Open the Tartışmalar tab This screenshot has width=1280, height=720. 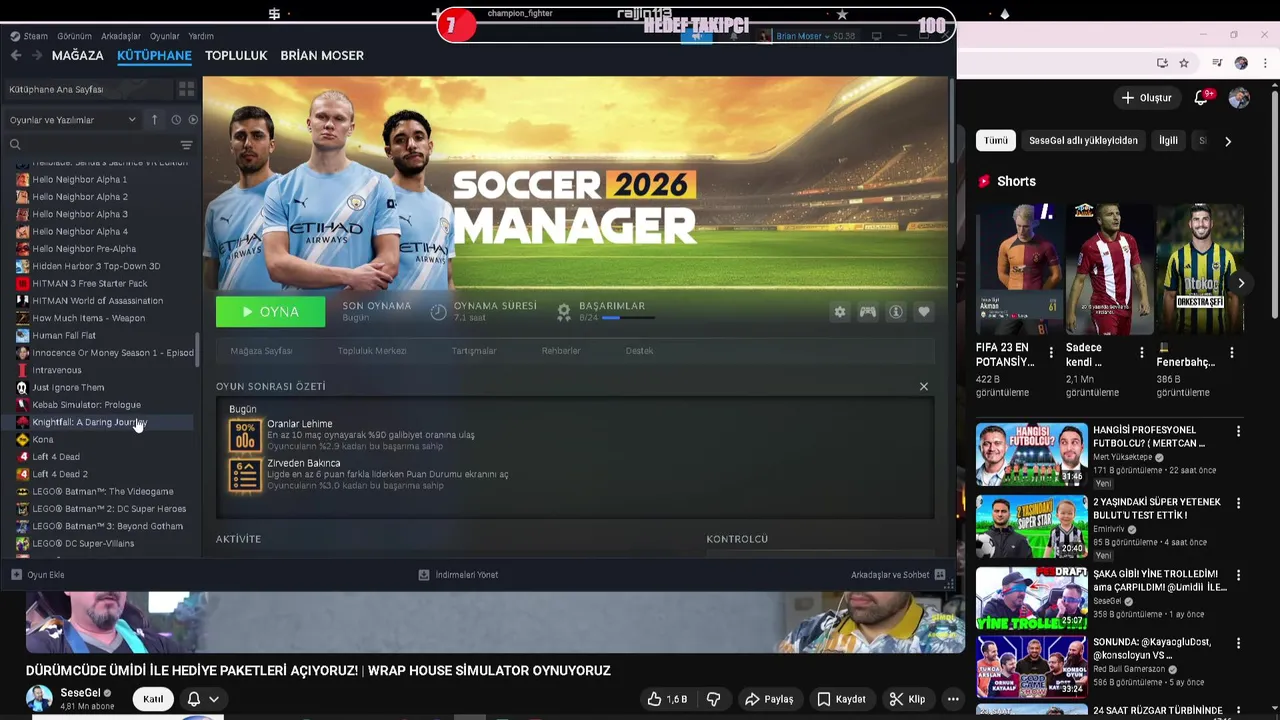click(x=474, y=351)
